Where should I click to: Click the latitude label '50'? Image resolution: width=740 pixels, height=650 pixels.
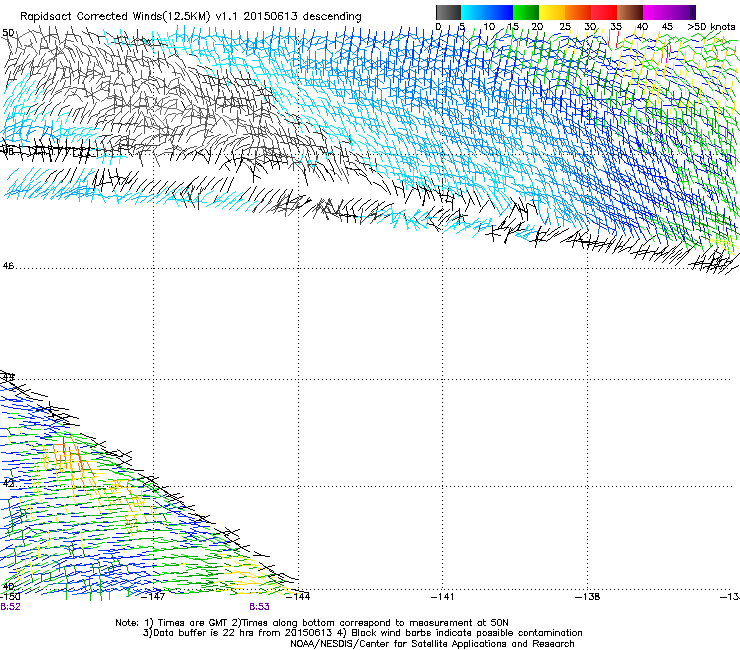pyautogui.click(x=8, y=33)
